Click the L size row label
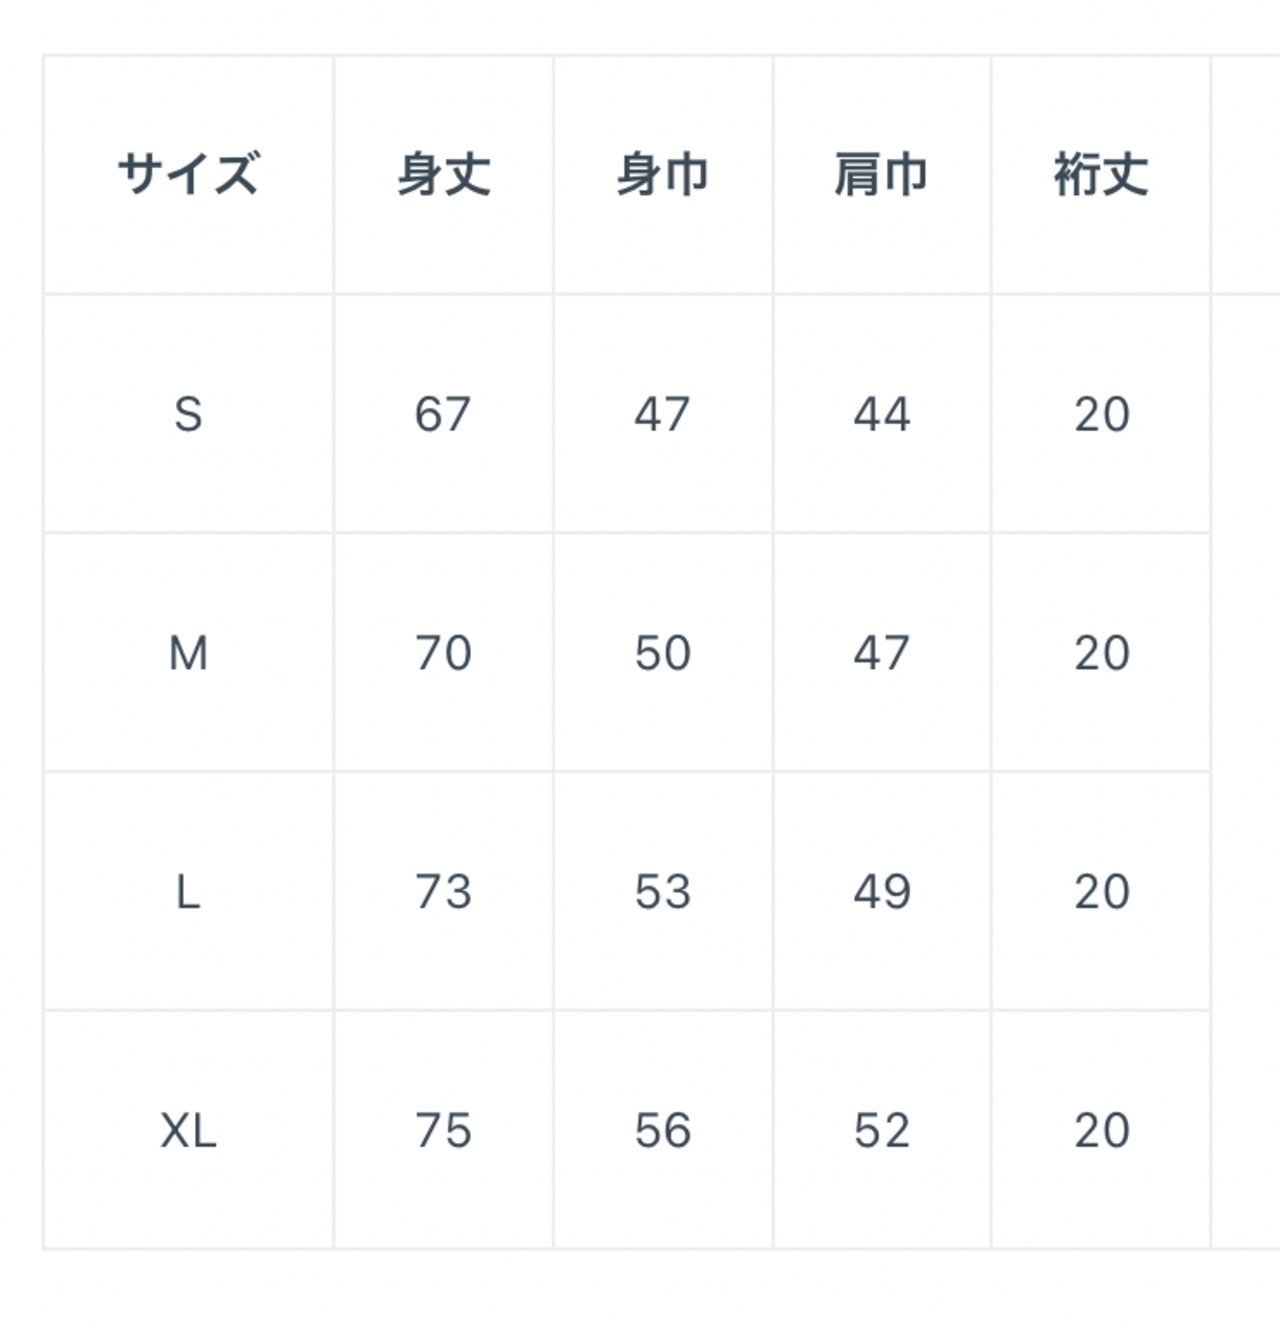 point(188,891)
